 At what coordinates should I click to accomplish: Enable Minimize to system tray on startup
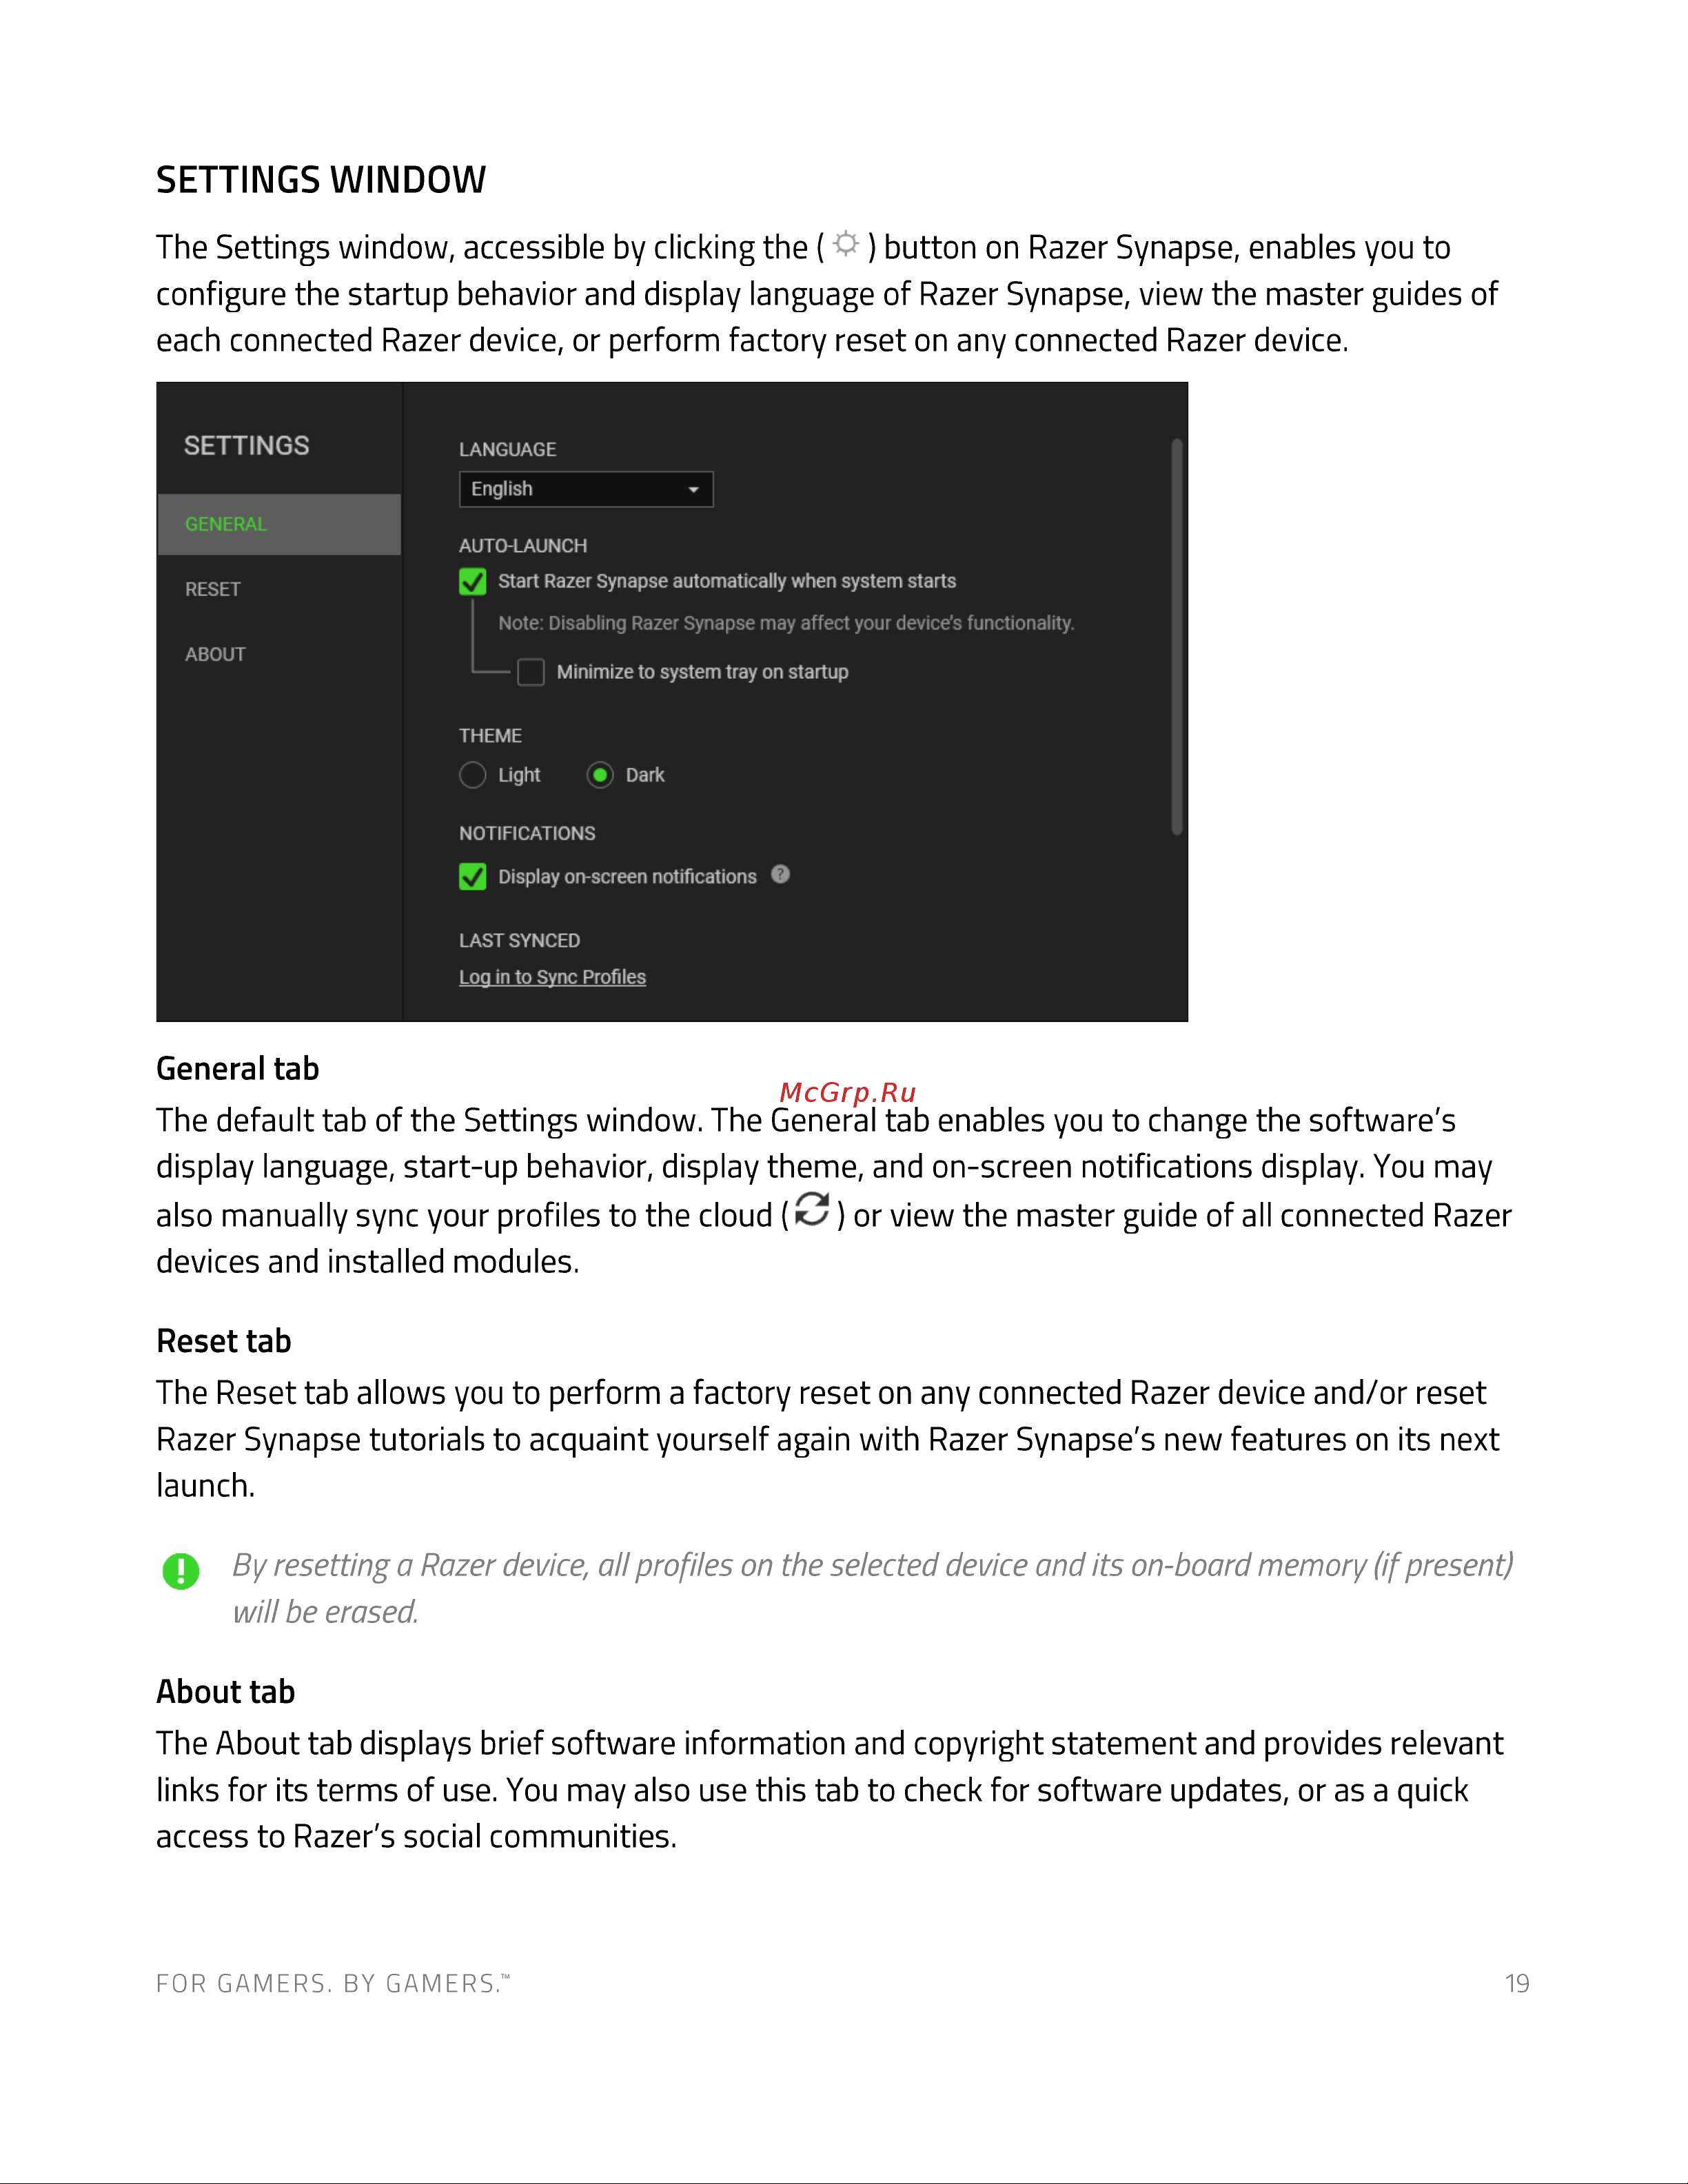(x=531, y=671)
